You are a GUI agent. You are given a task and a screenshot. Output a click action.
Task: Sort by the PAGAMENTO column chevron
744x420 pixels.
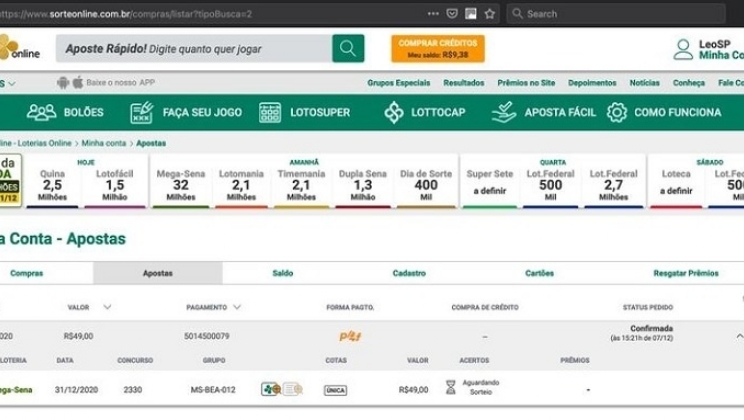tap(237, 307)
